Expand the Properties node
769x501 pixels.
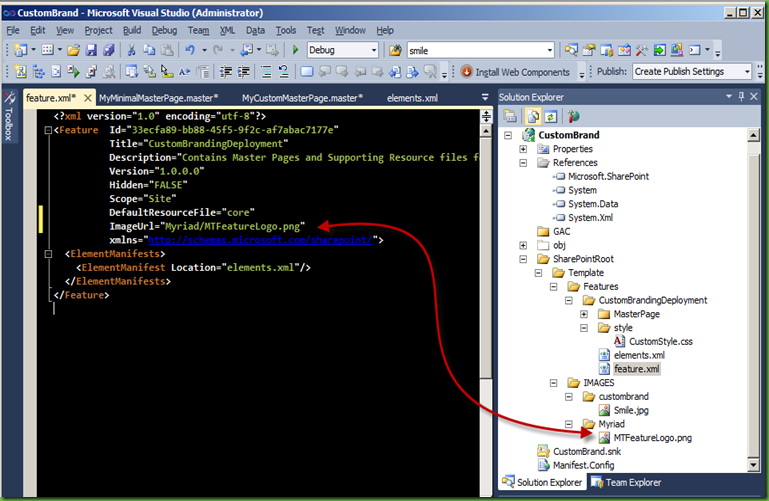click(x=523, y=149)
